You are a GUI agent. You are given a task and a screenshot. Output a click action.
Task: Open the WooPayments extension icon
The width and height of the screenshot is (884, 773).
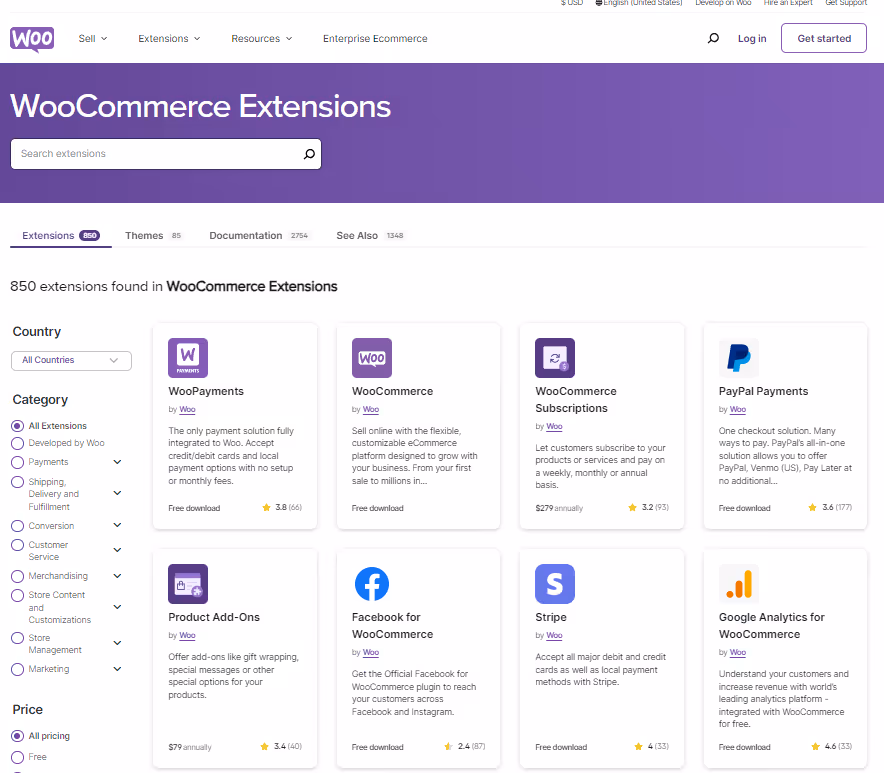(187, 357)
